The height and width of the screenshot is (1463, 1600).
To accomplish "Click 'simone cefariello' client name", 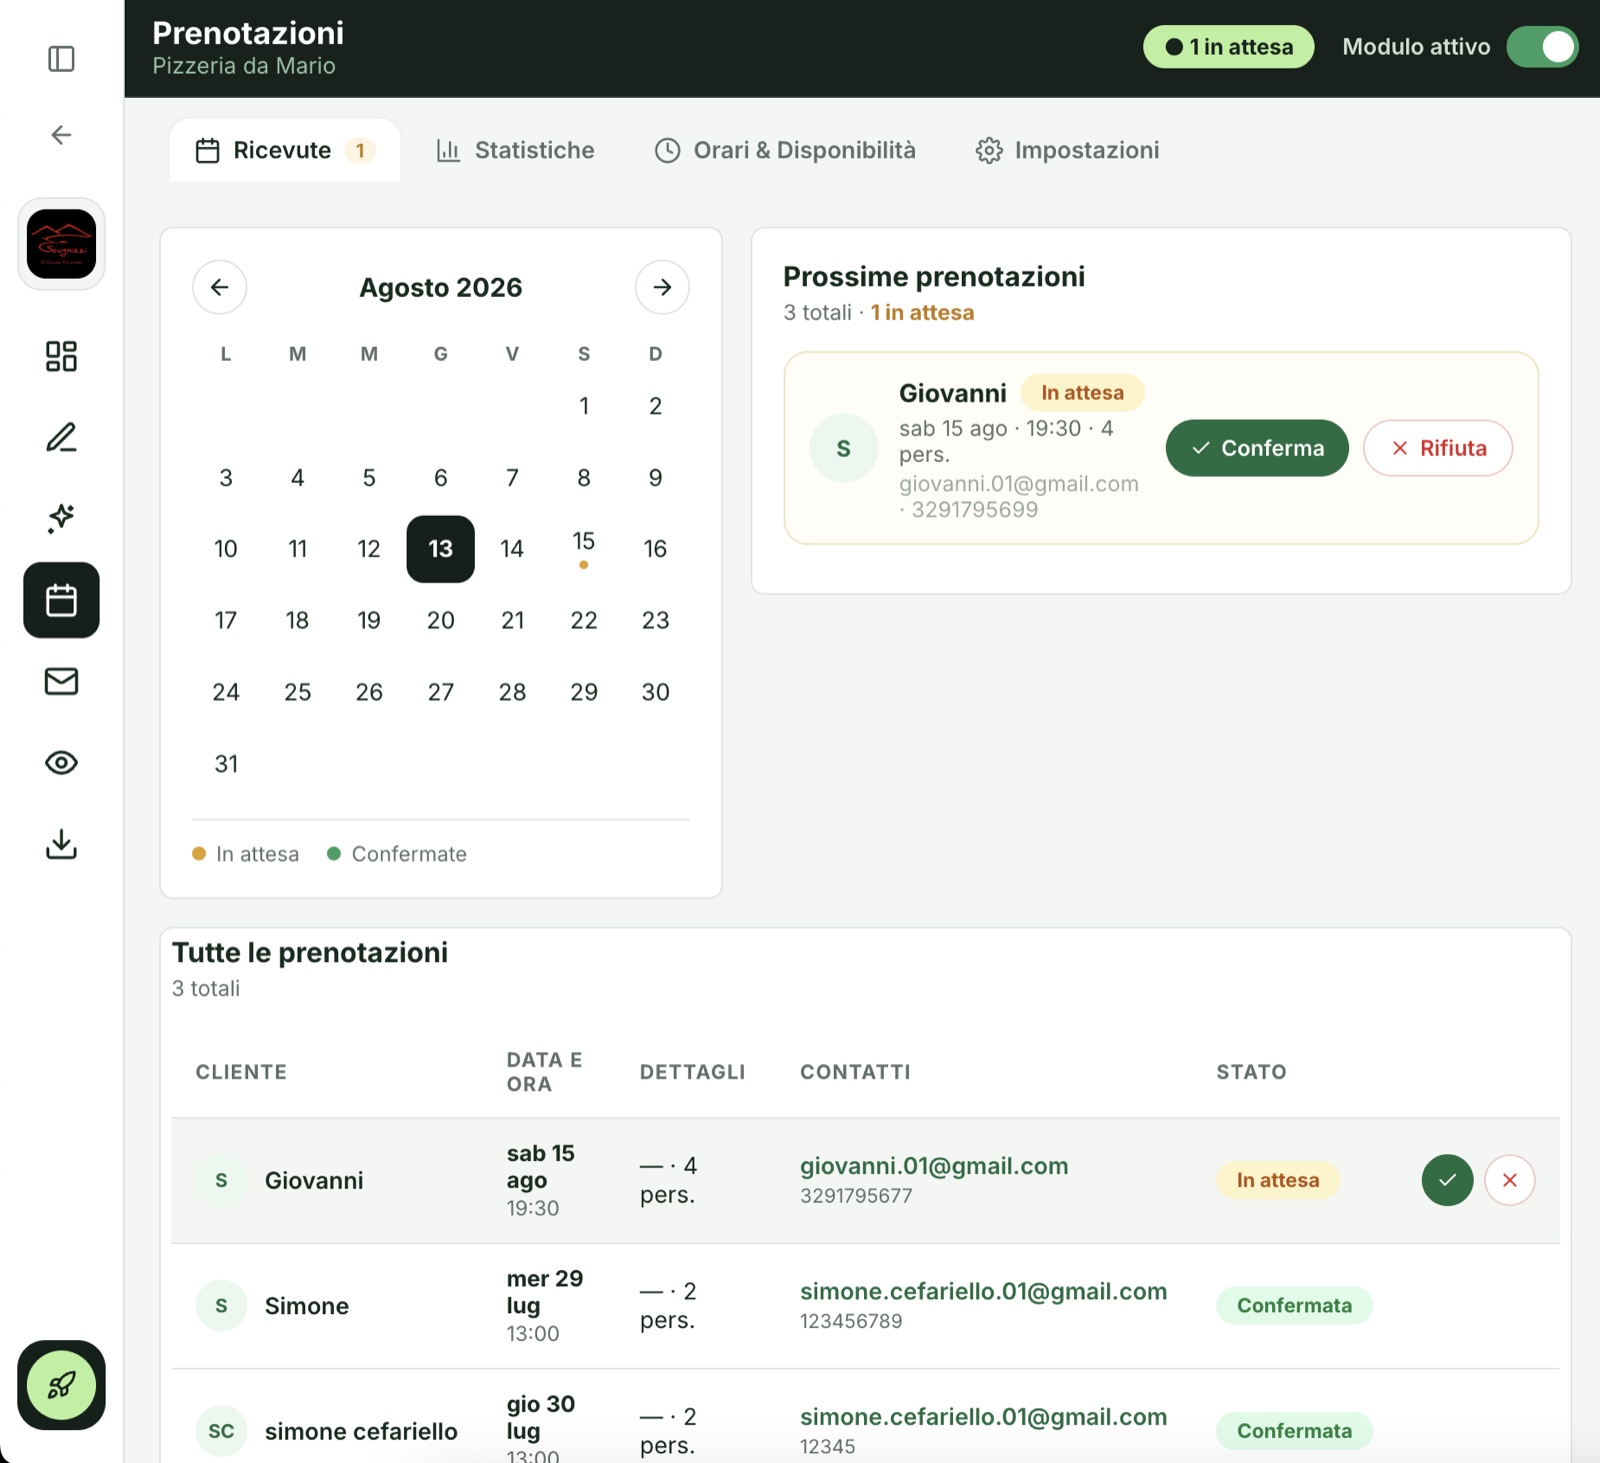I will point(361,1431).
